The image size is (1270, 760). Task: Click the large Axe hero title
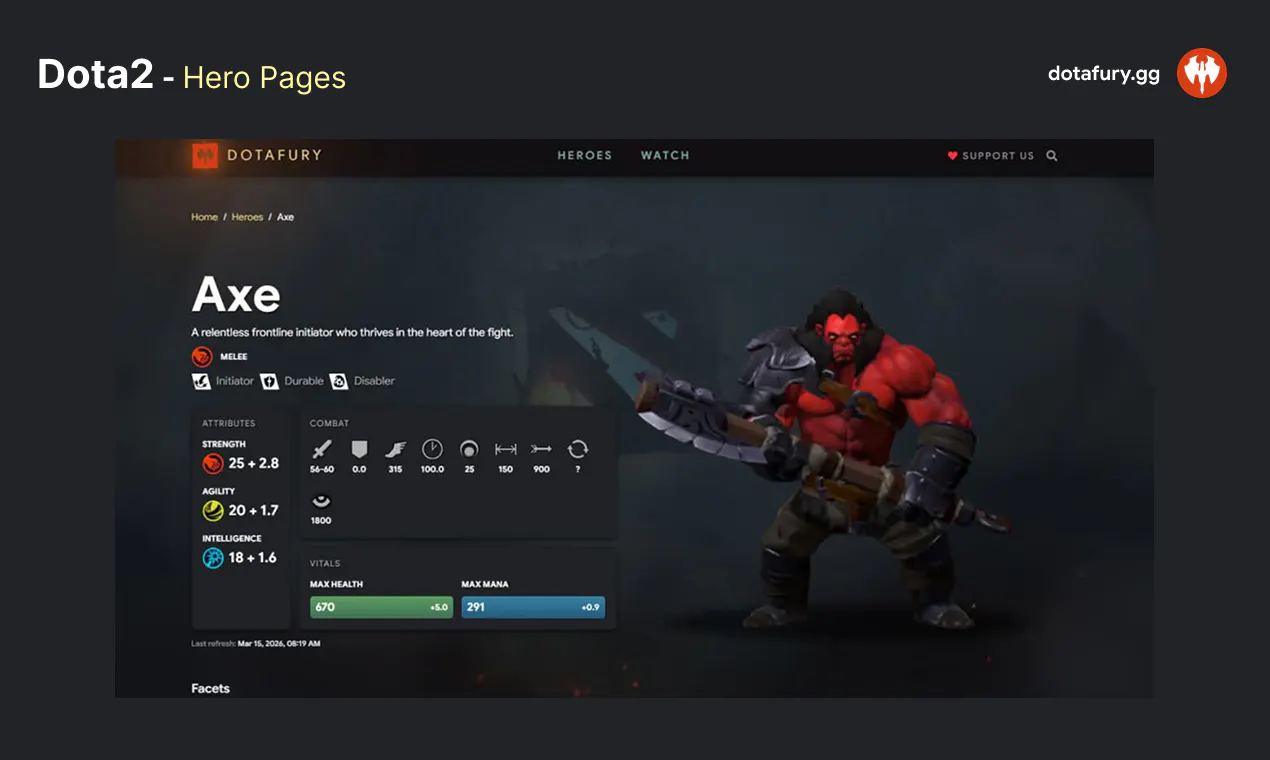click(x=236, y=294)
